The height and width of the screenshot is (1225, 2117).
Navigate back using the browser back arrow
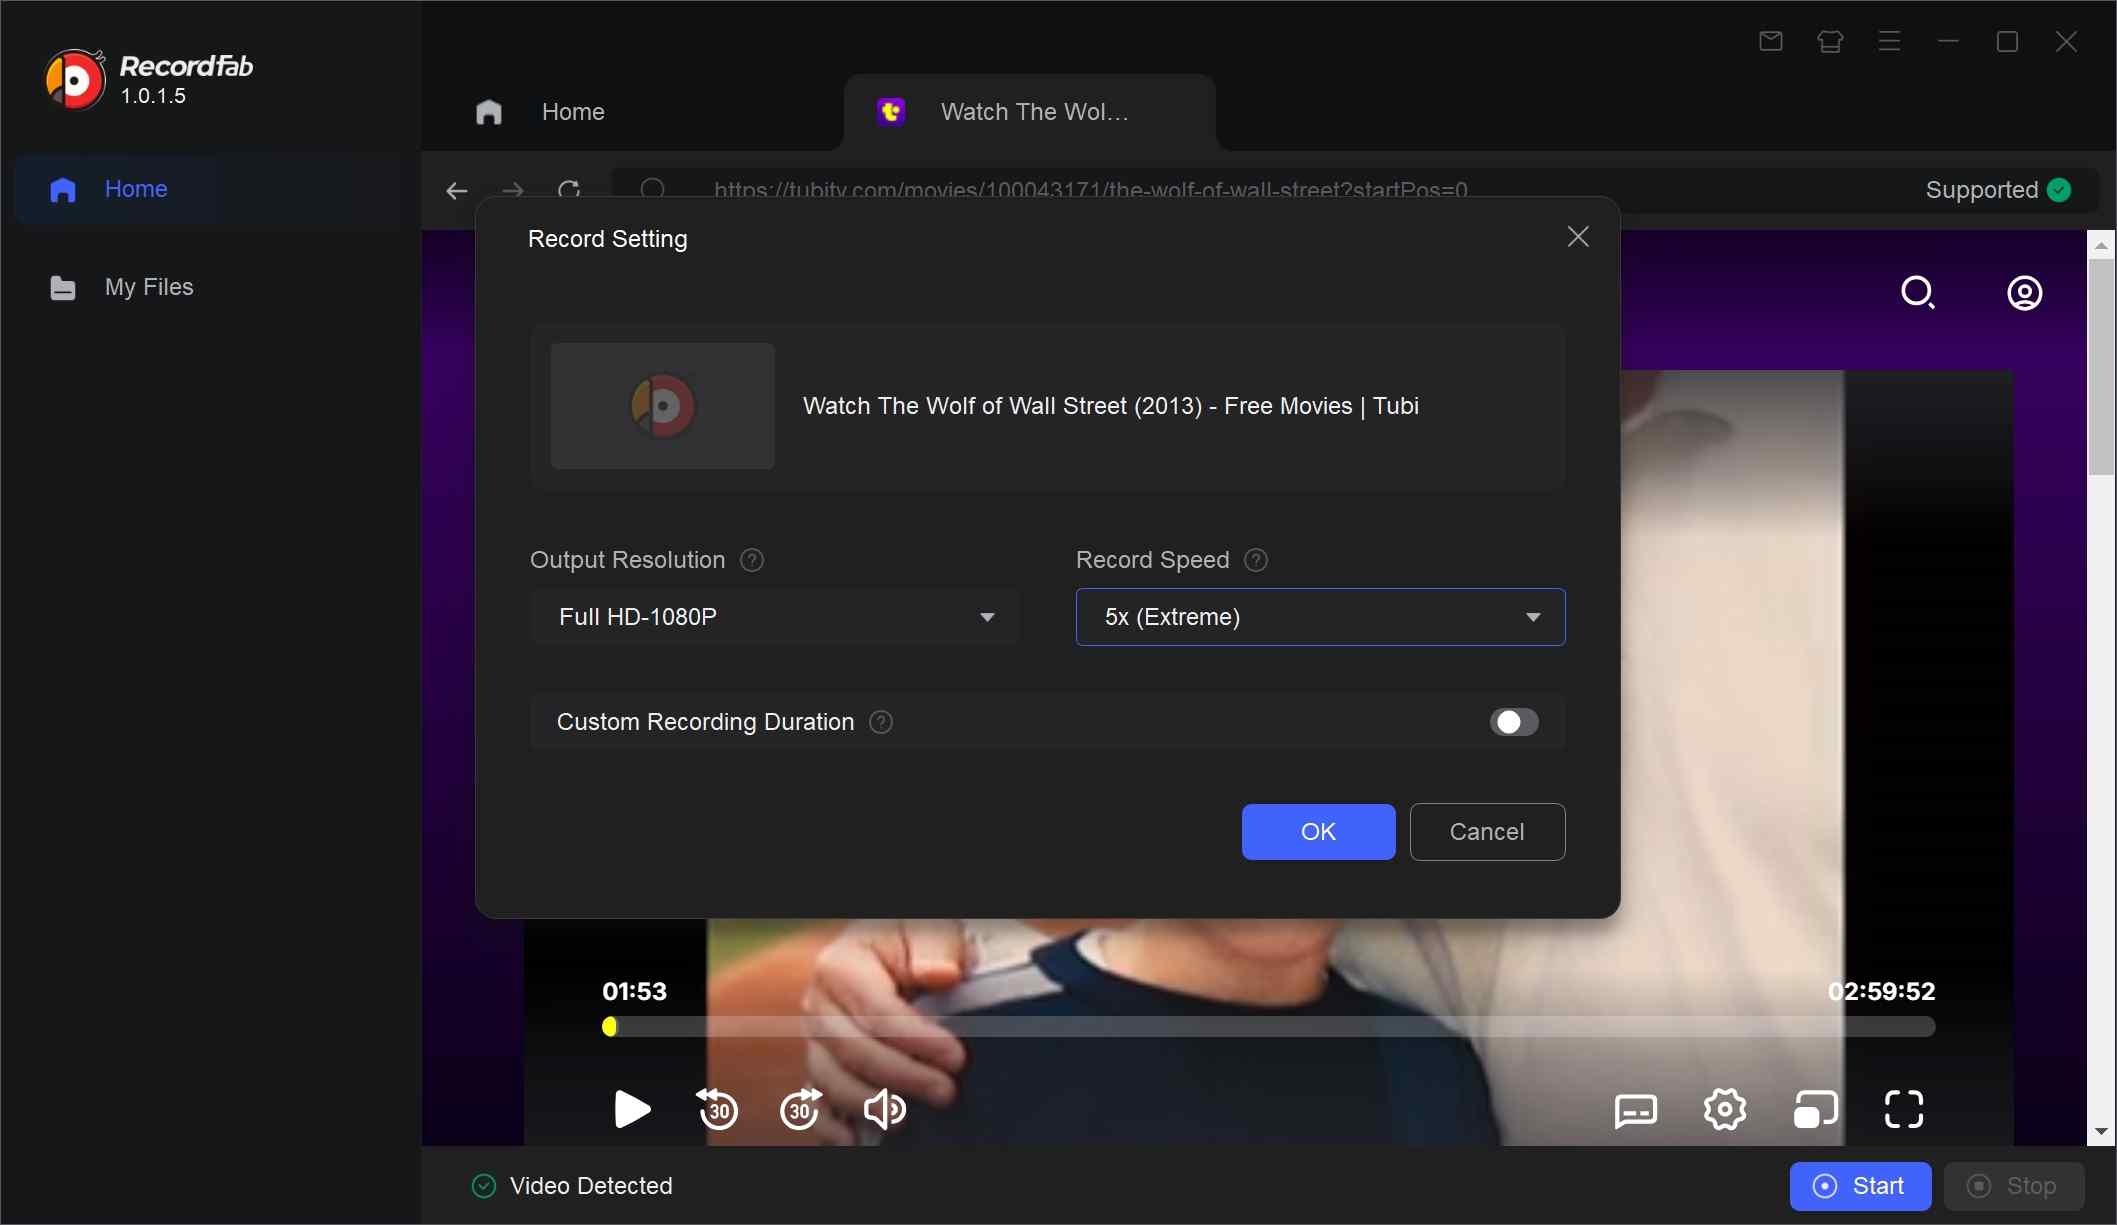(x=456, y=191)
